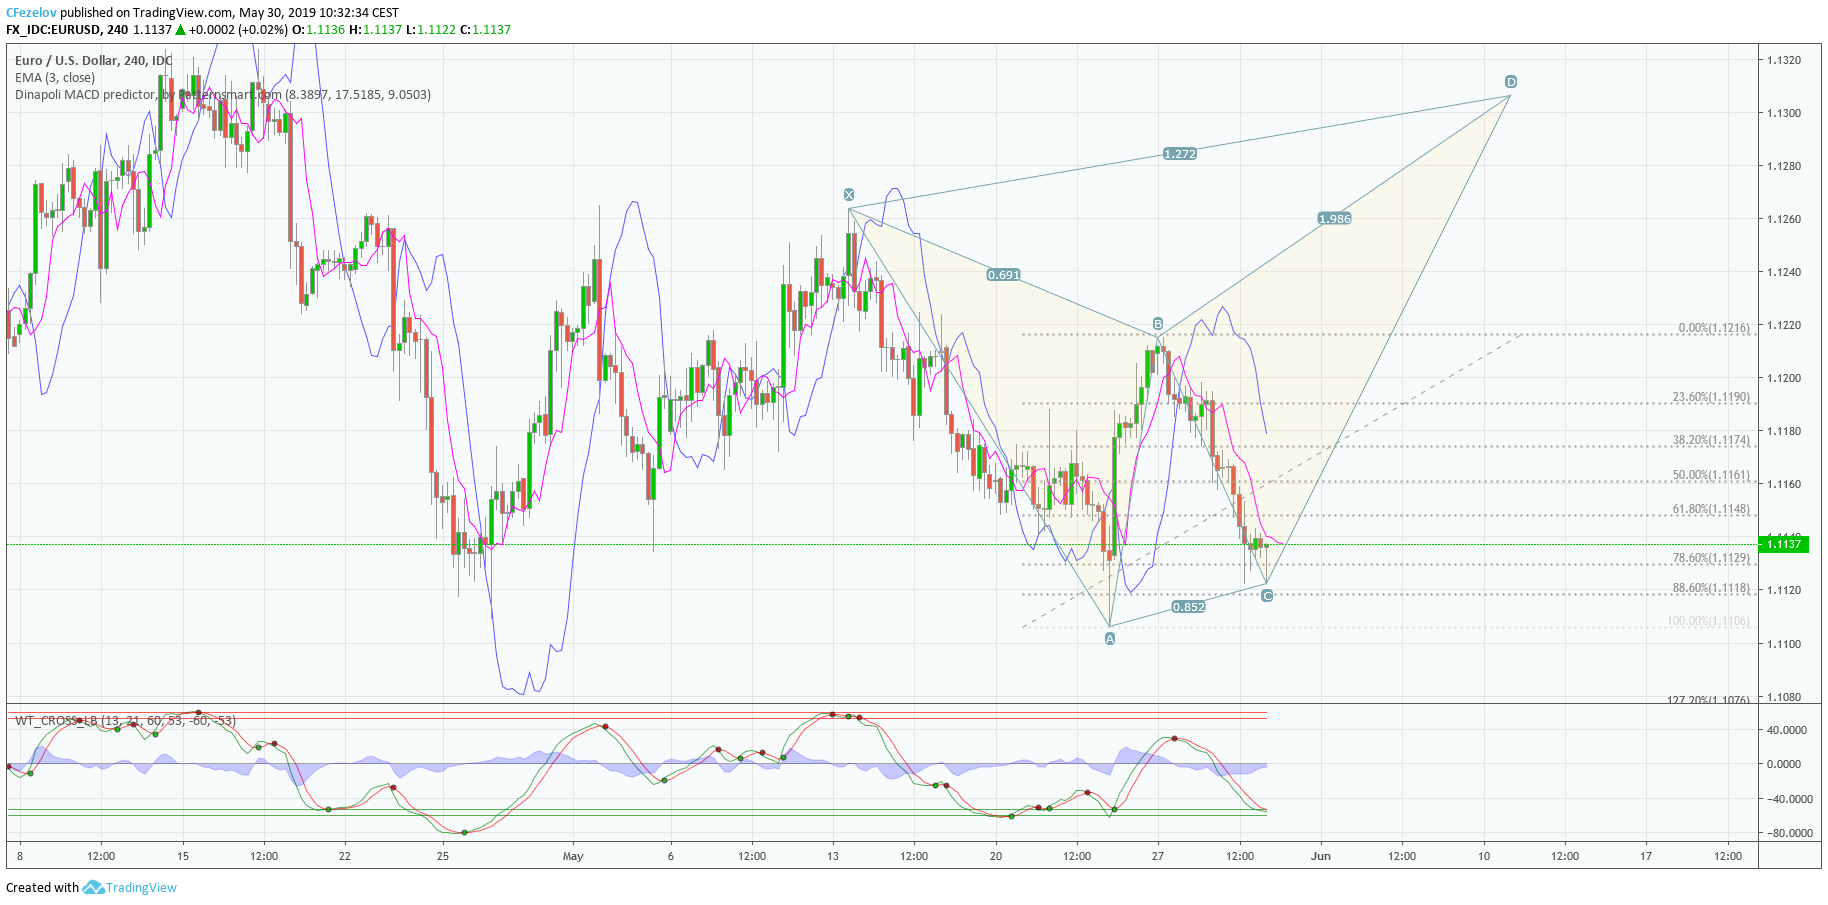Image resolution: width=1828 pixels, height=905 pixels.
Task: Click the 1.1320 price axis label
Action: (1784, 60)
